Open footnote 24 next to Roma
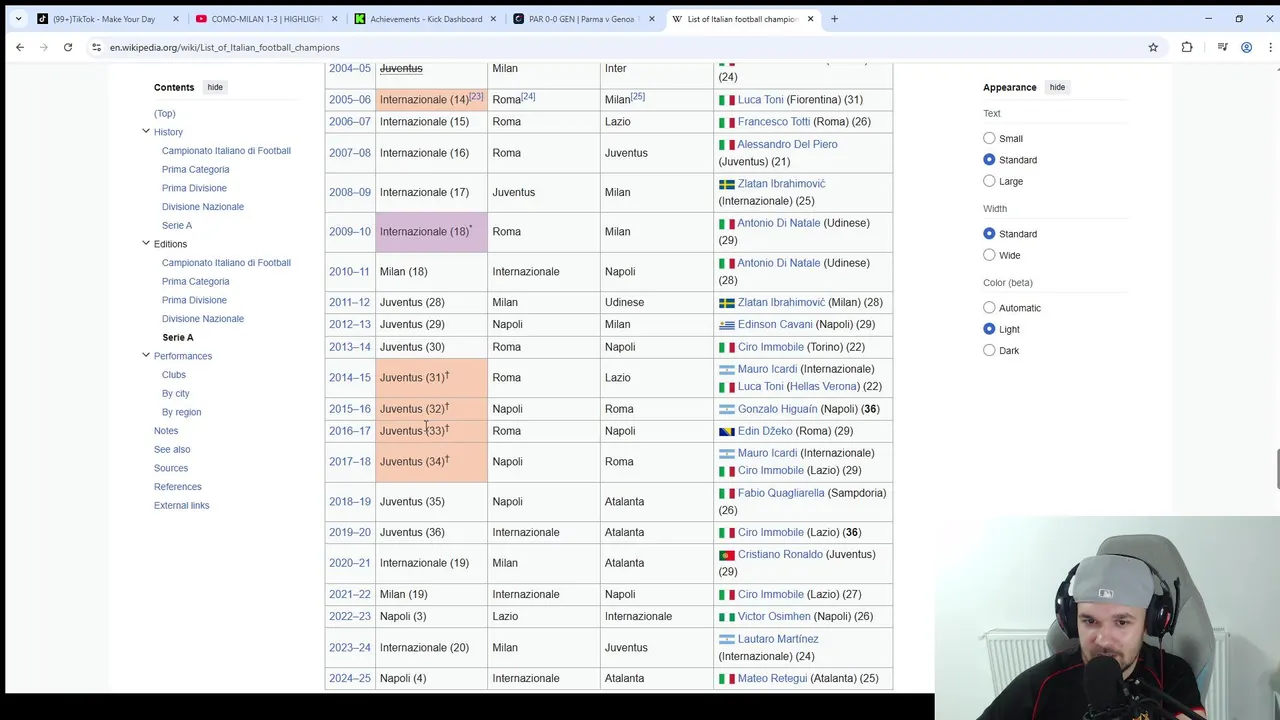The width and height of the screenshot is (1280, 720). click(x=527, y=96)
